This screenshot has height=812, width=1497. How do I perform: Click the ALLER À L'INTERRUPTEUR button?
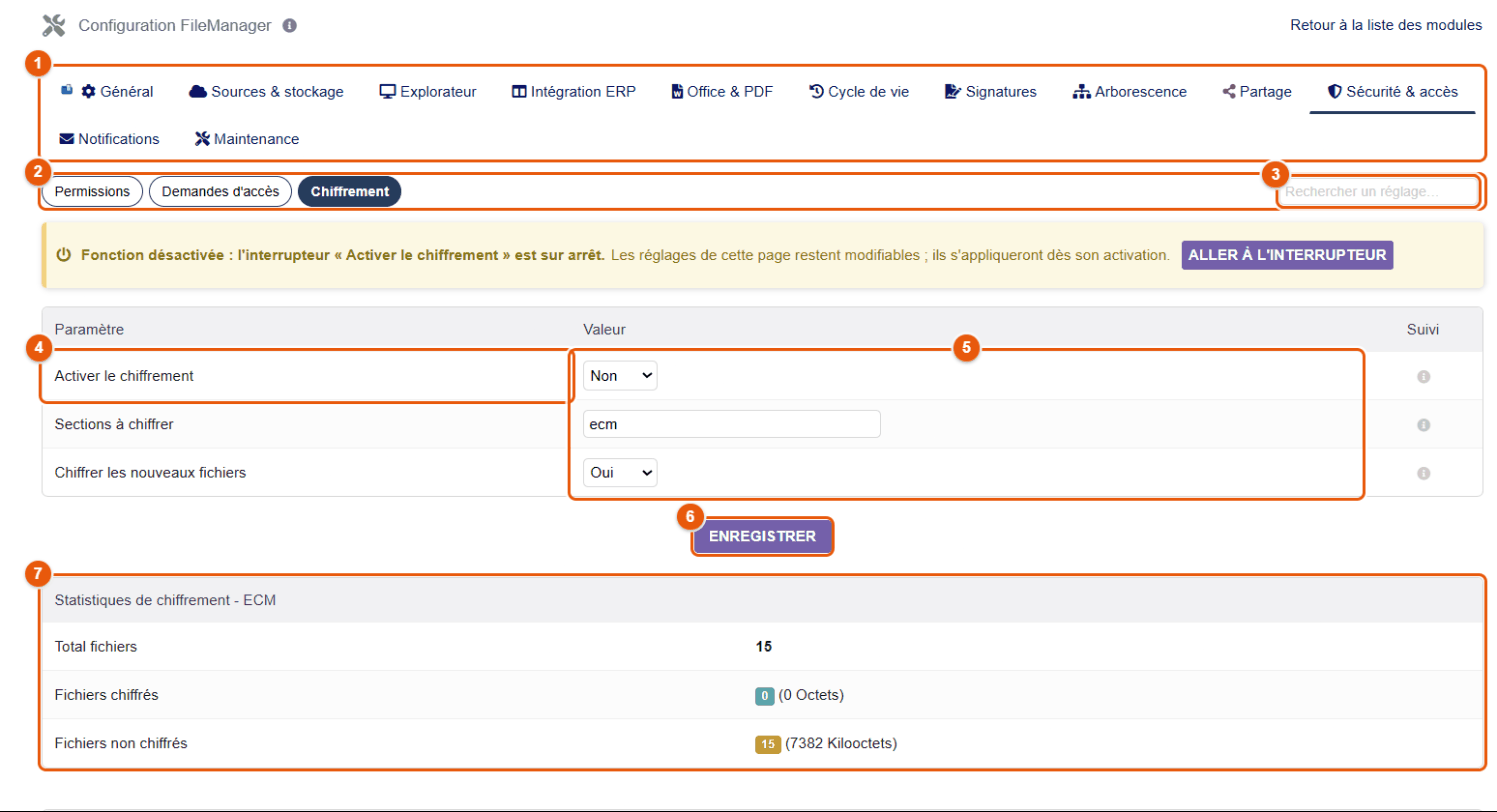[1287, 255]
